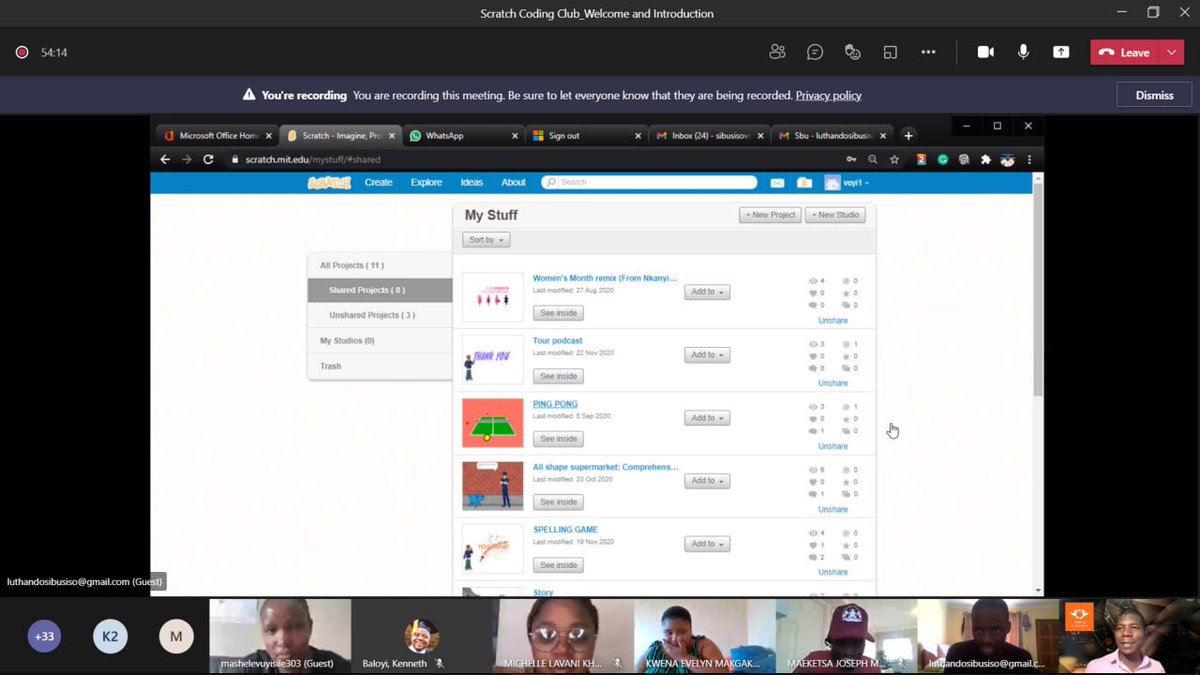
Task: Expand the voyi1 account menu
Action: 847,182
